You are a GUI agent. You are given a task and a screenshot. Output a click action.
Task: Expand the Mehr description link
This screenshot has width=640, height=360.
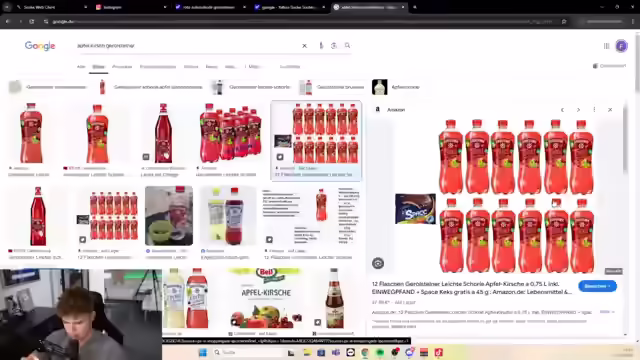point(606,312)
